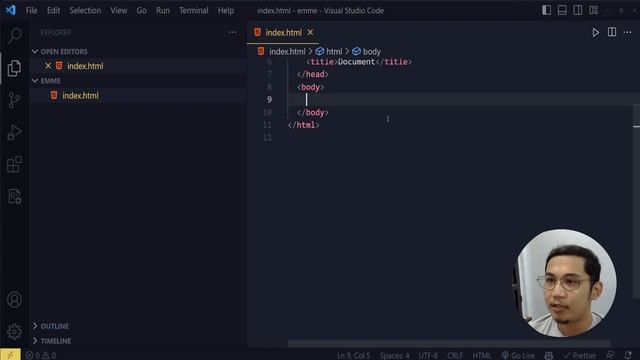The image size is (640, 360).
Task: Open the Edit menu
Action: 53,11
